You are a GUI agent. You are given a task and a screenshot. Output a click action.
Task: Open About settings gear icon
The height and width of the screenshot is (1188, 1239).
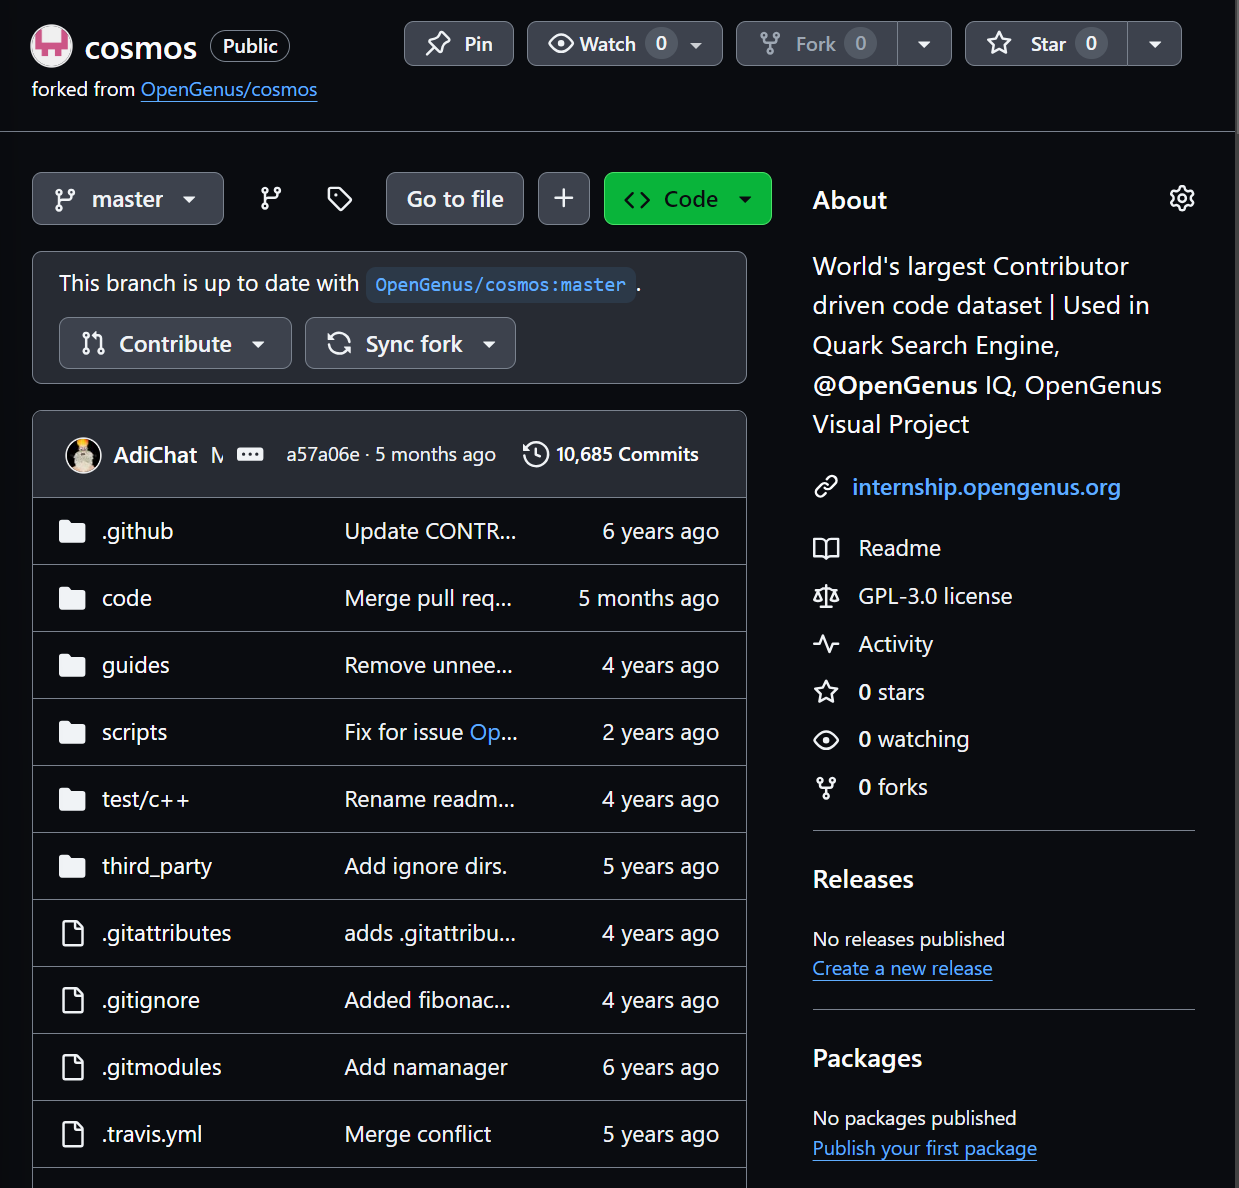click(x=1182, y=199)
